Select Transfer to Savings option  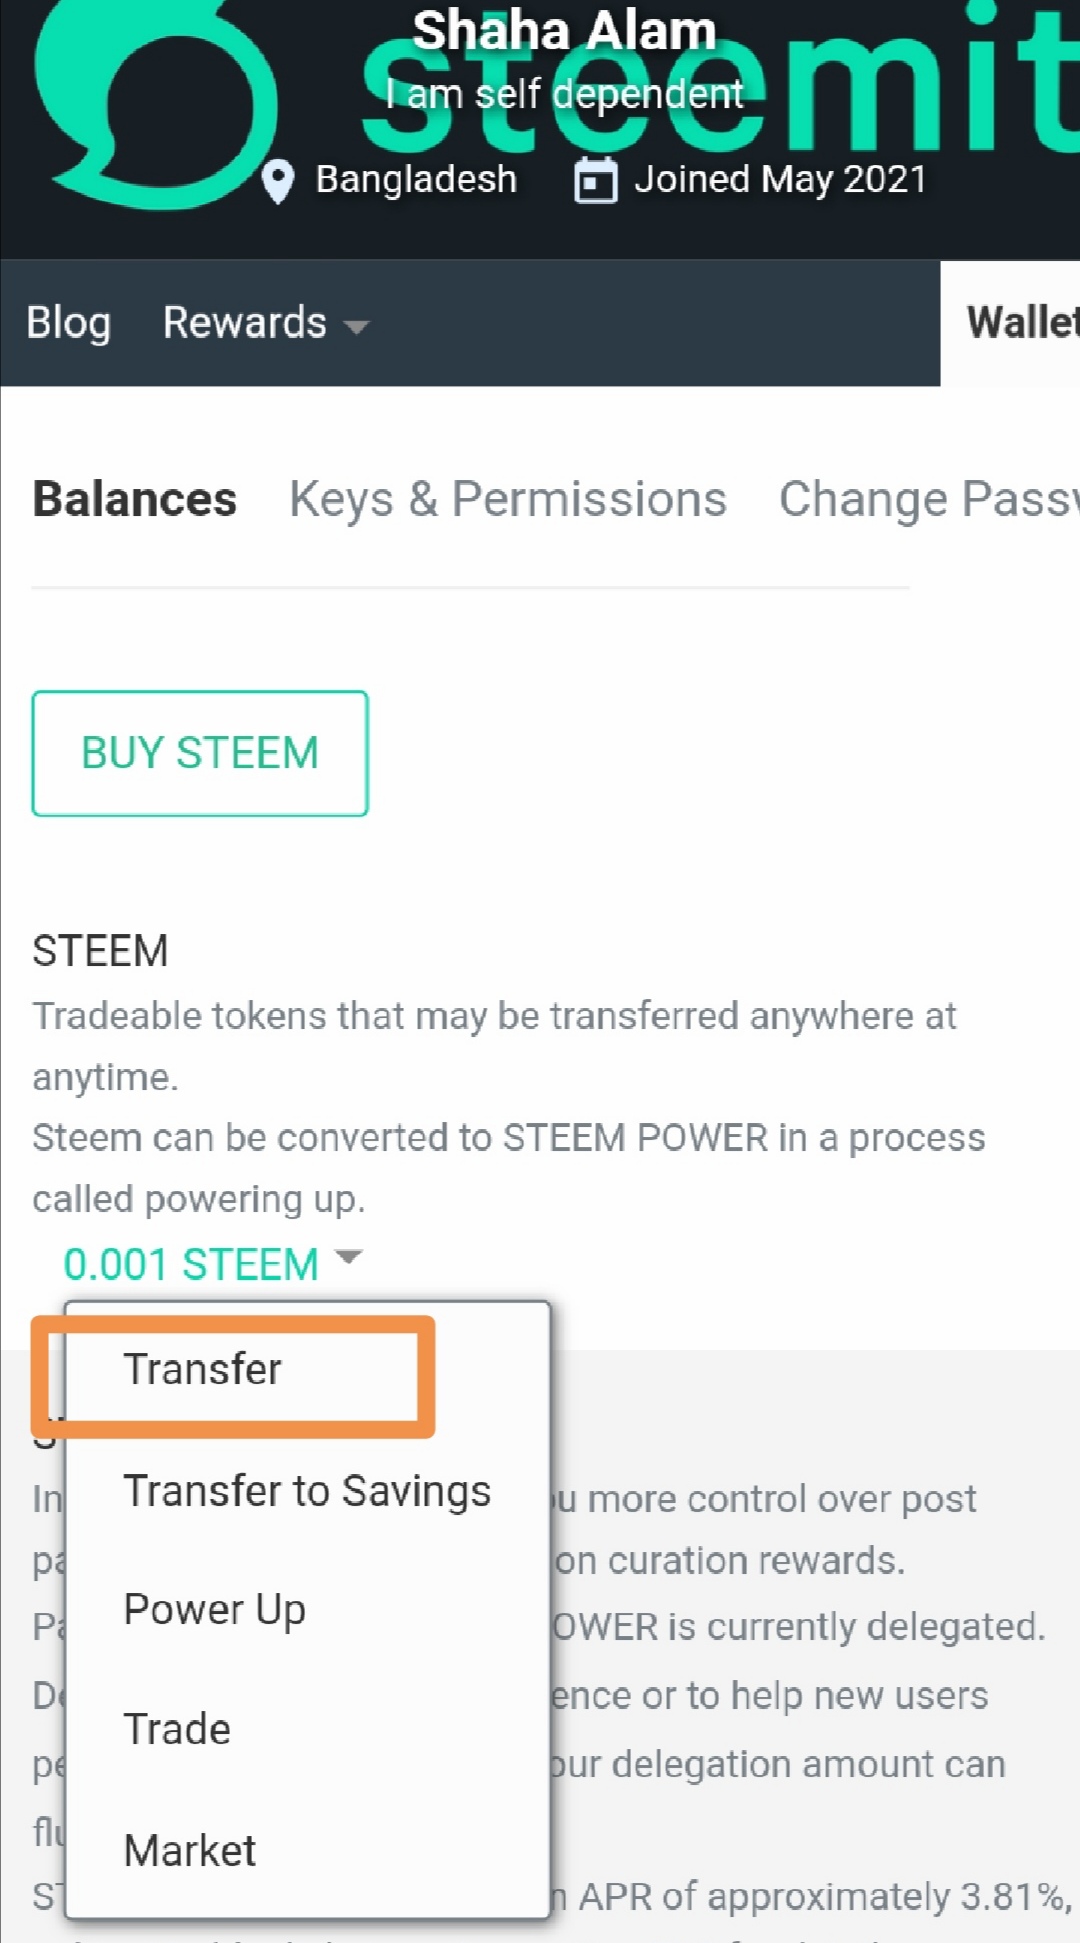pyautogui.click(x=306, y=1491)
